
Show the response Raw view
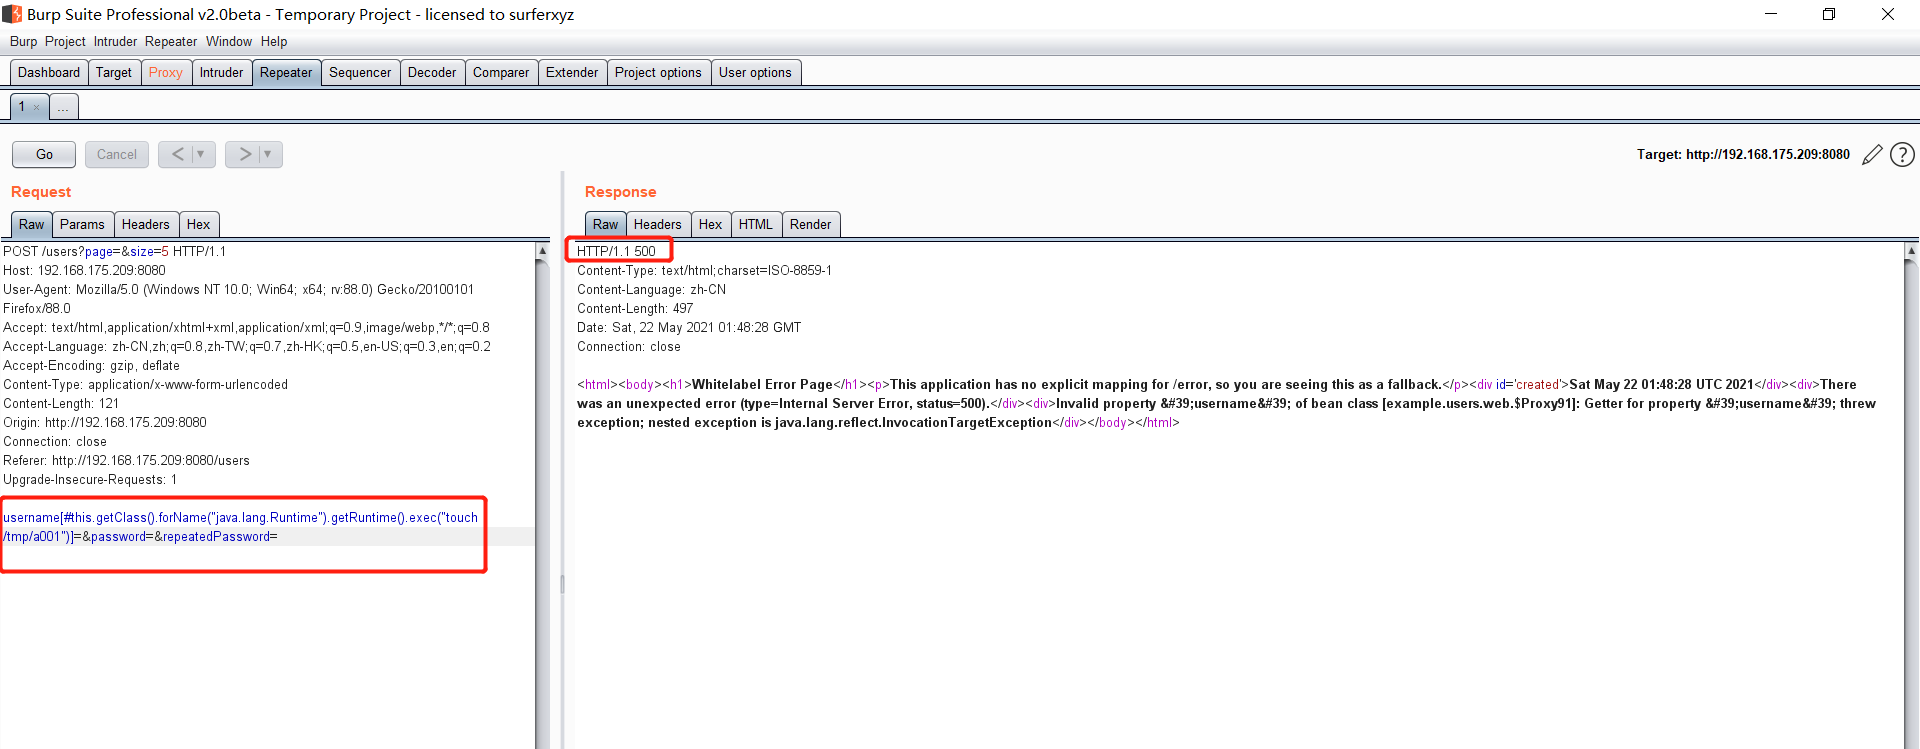tap(605, 224)
